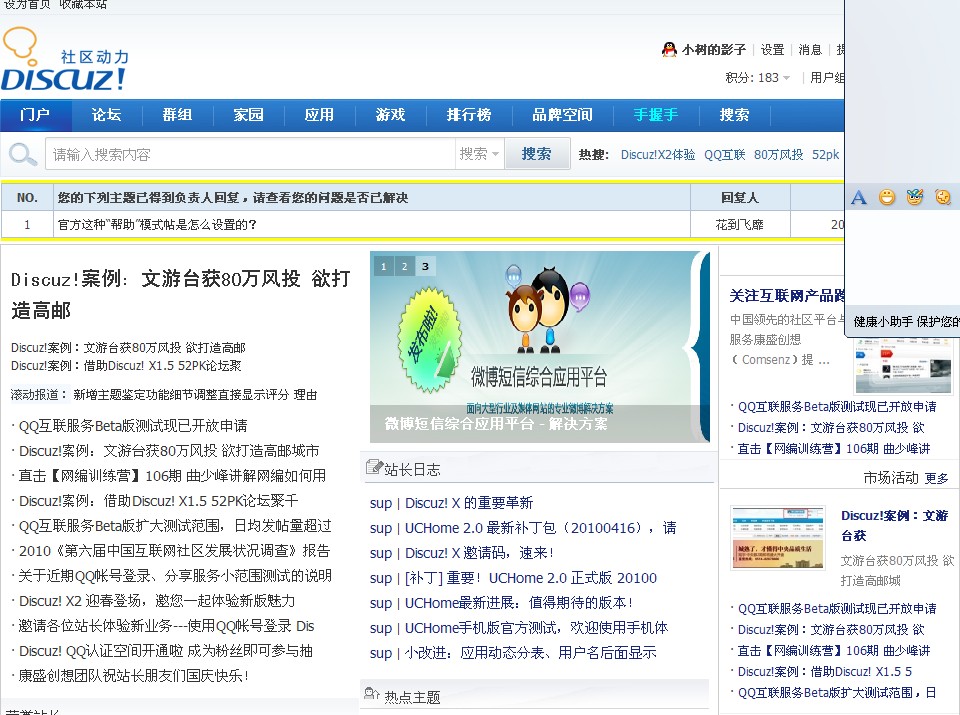Open the 游戏 navigation tab
The height and width of the screenshot is (715, 960).
[391, 114]
